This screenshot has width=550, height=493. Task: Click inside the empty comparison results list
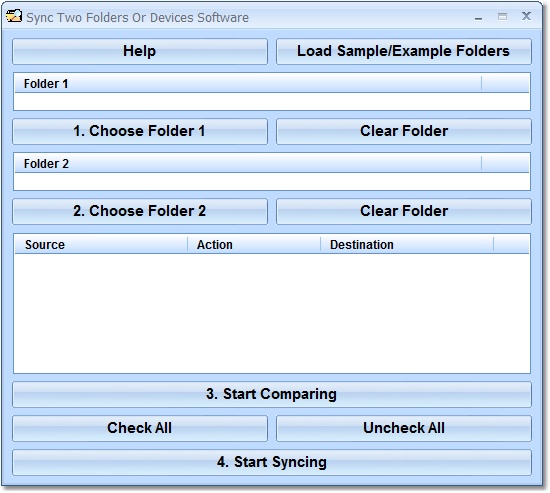[272, 313]
